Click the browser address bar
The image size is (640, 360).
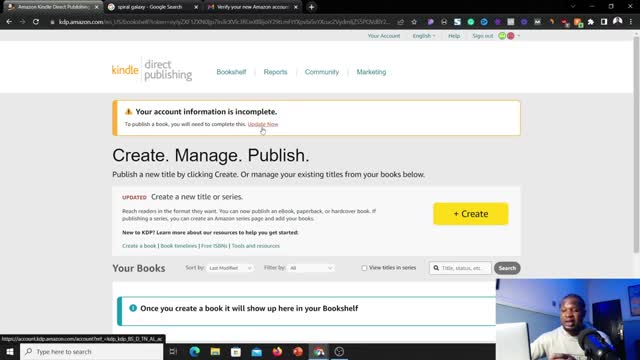[224, 22]
